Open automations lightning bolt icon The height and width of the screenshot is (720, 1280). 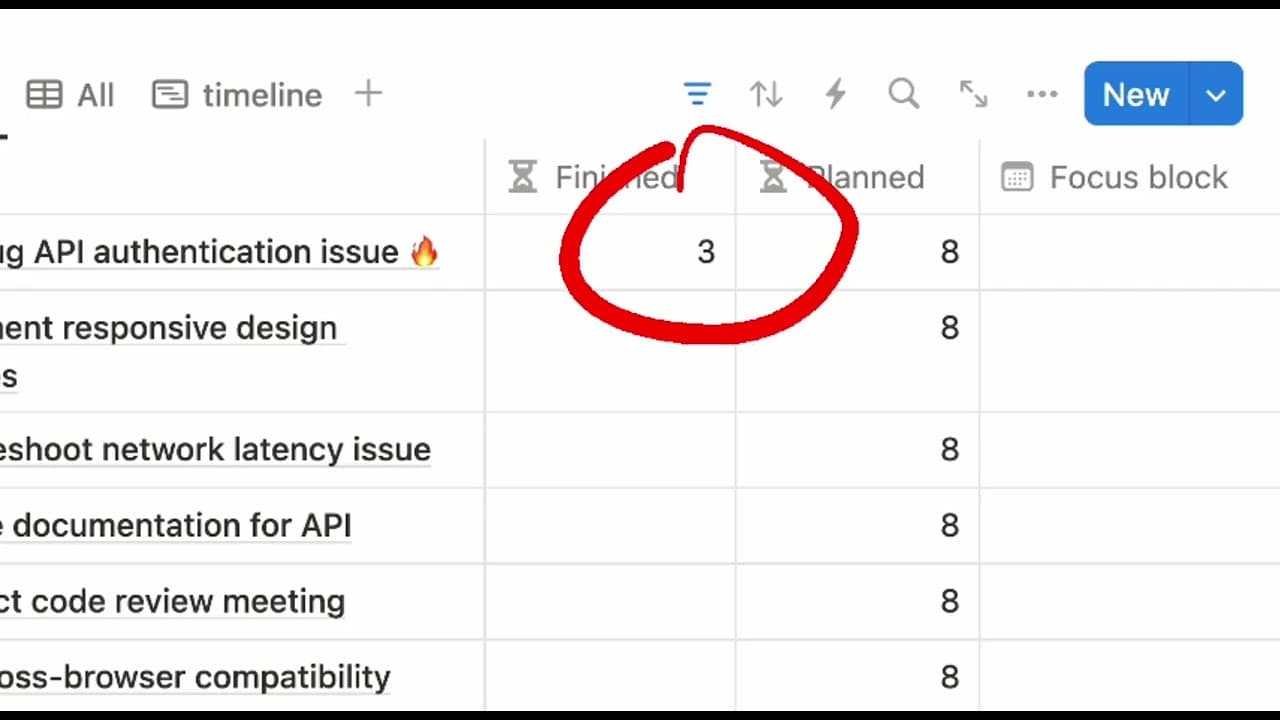835,95
